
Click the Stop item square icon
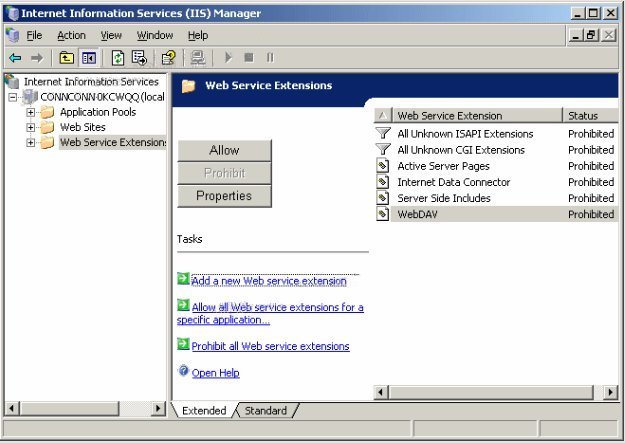[249, 58]
